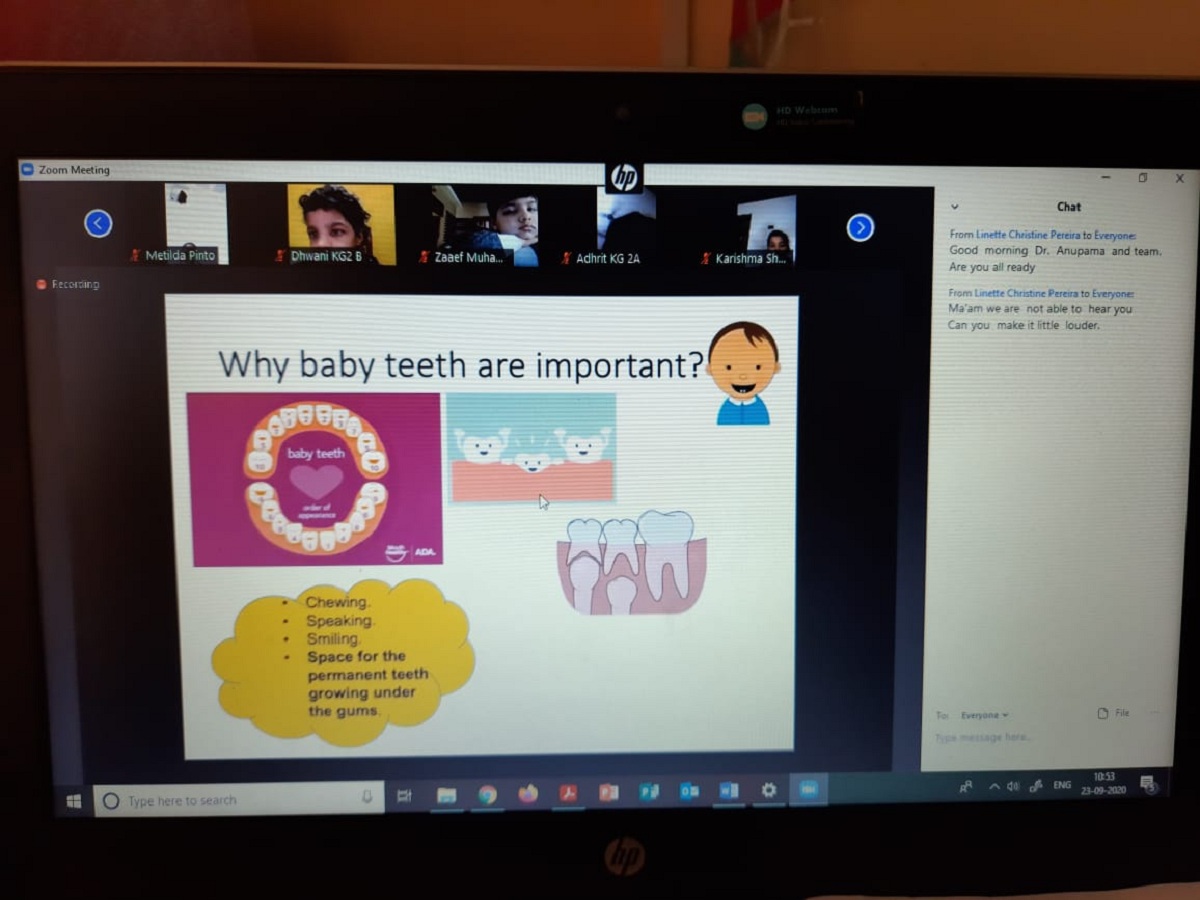Open Outlook from the taskbar
This screenshot has height=900, width=1200.
[x=689, y=792]
